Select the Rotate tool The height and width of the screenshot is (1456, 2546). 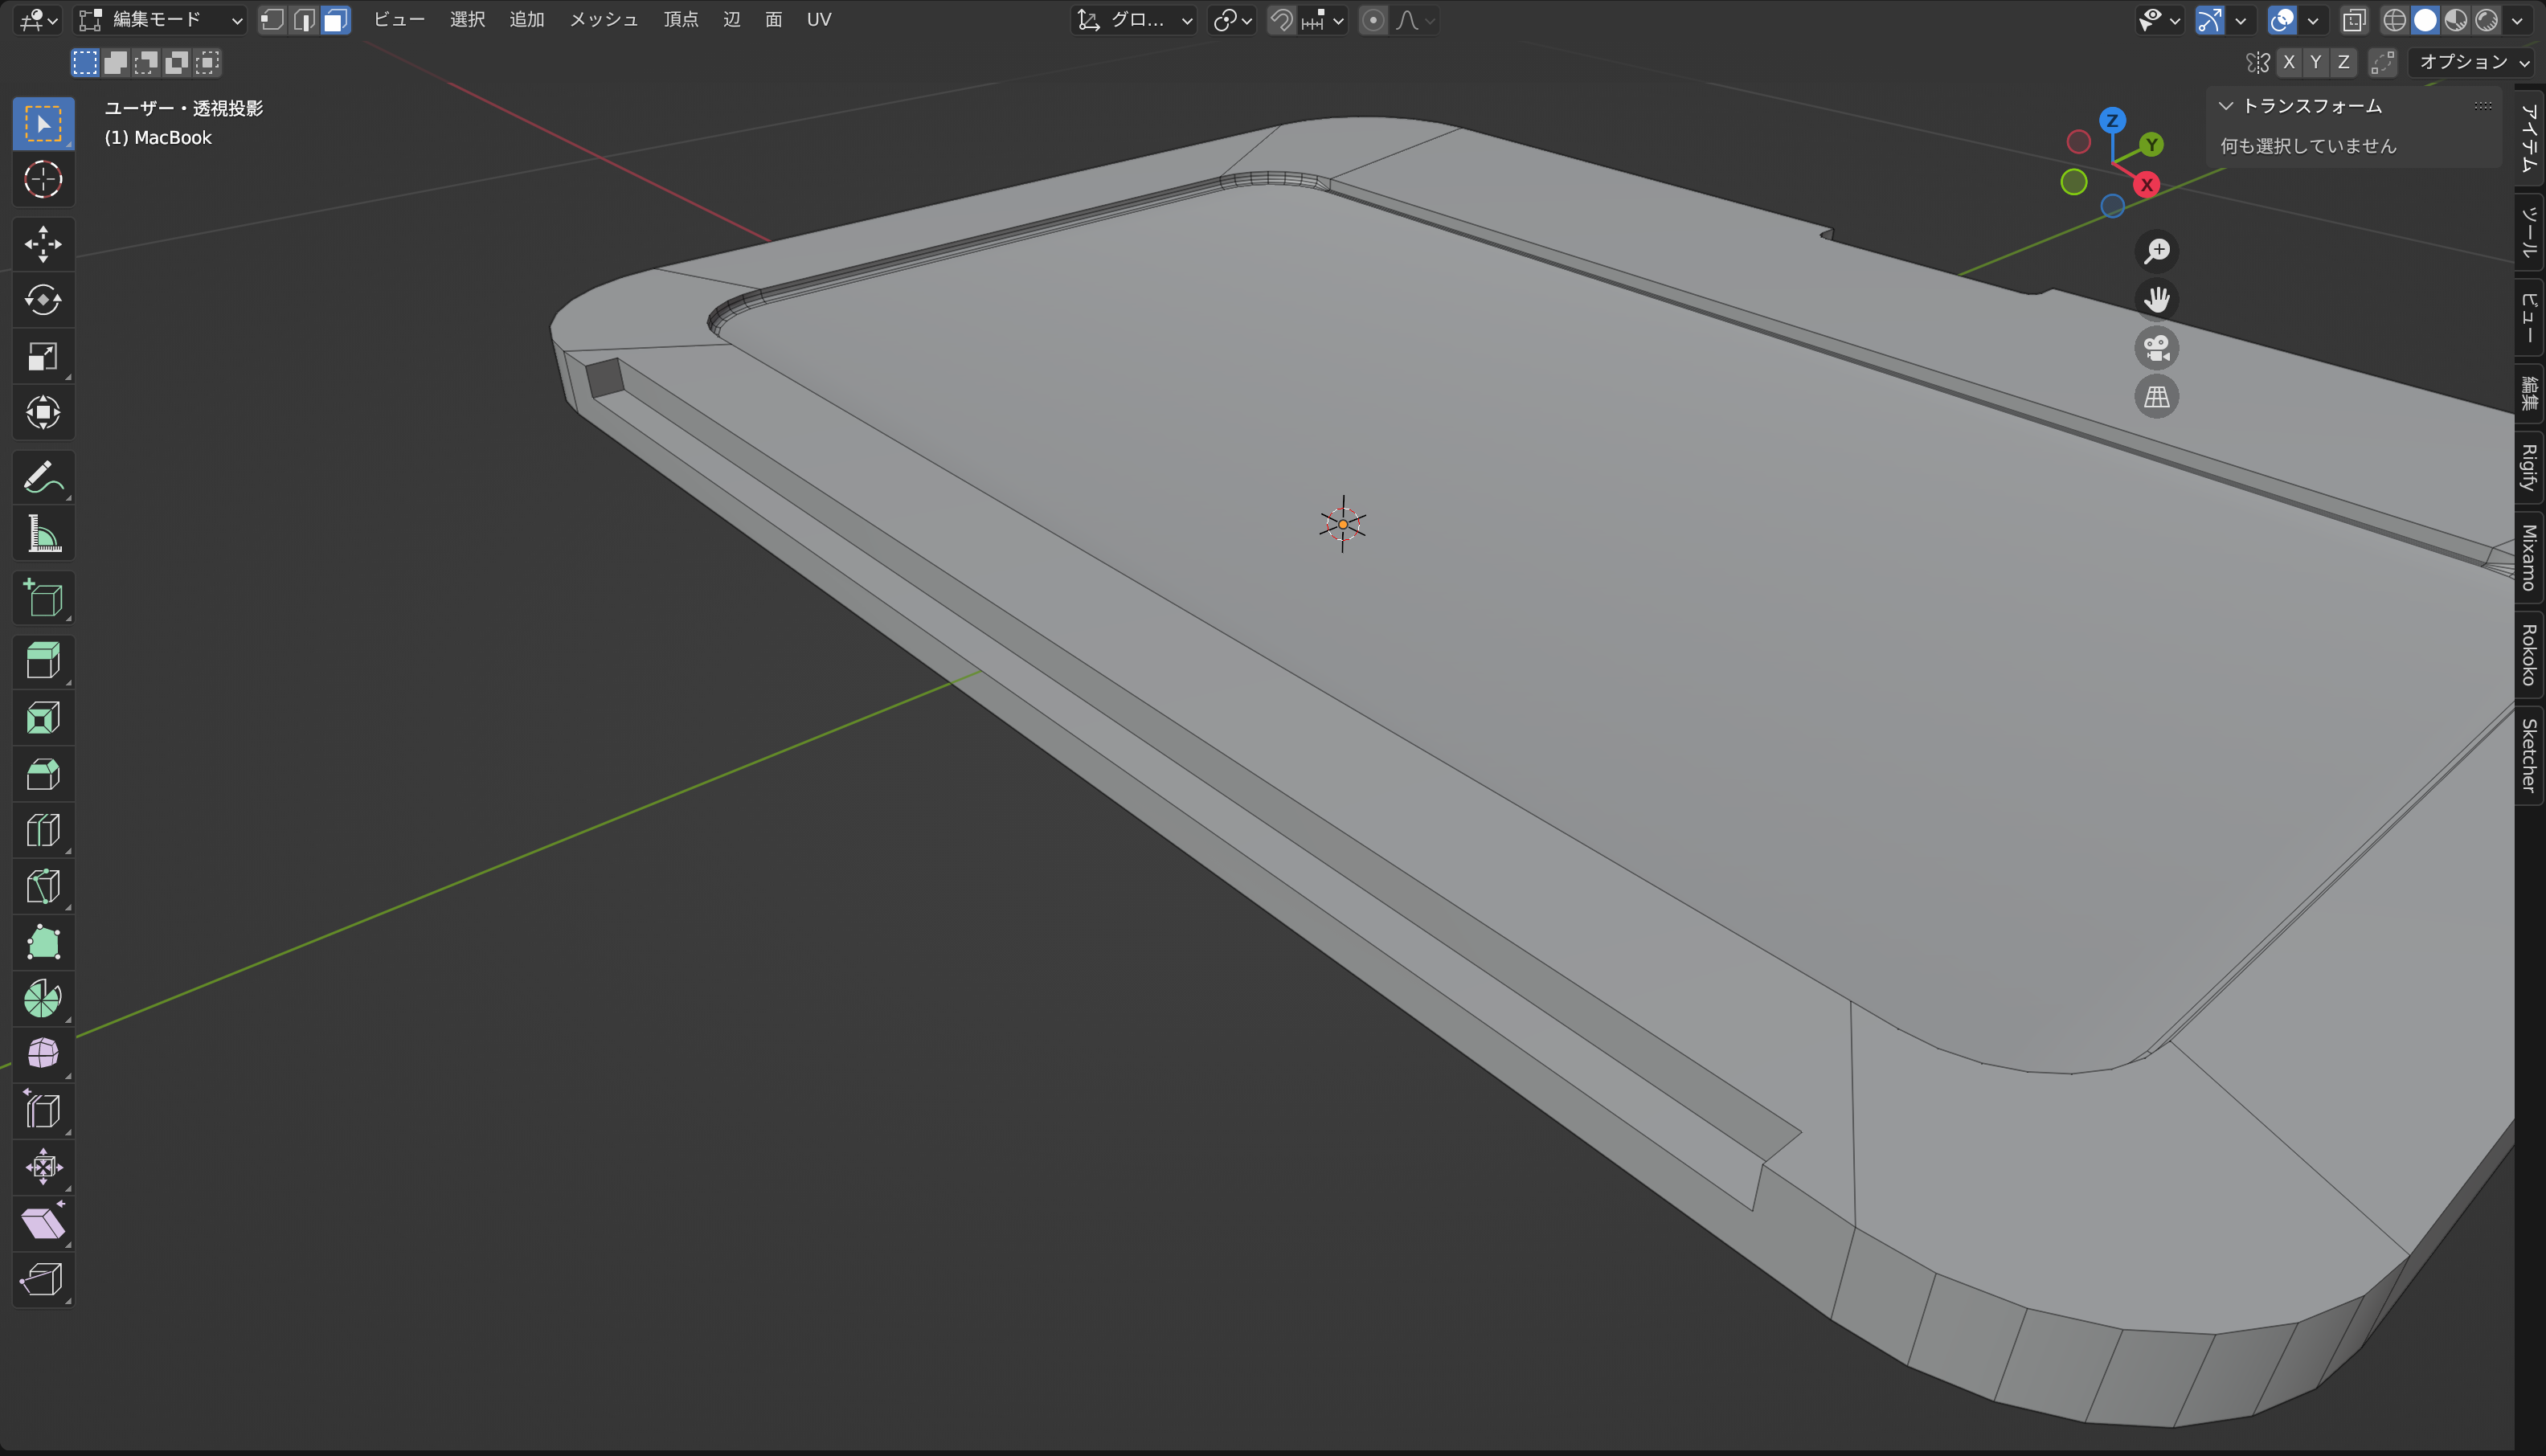[x=43, y=300]
